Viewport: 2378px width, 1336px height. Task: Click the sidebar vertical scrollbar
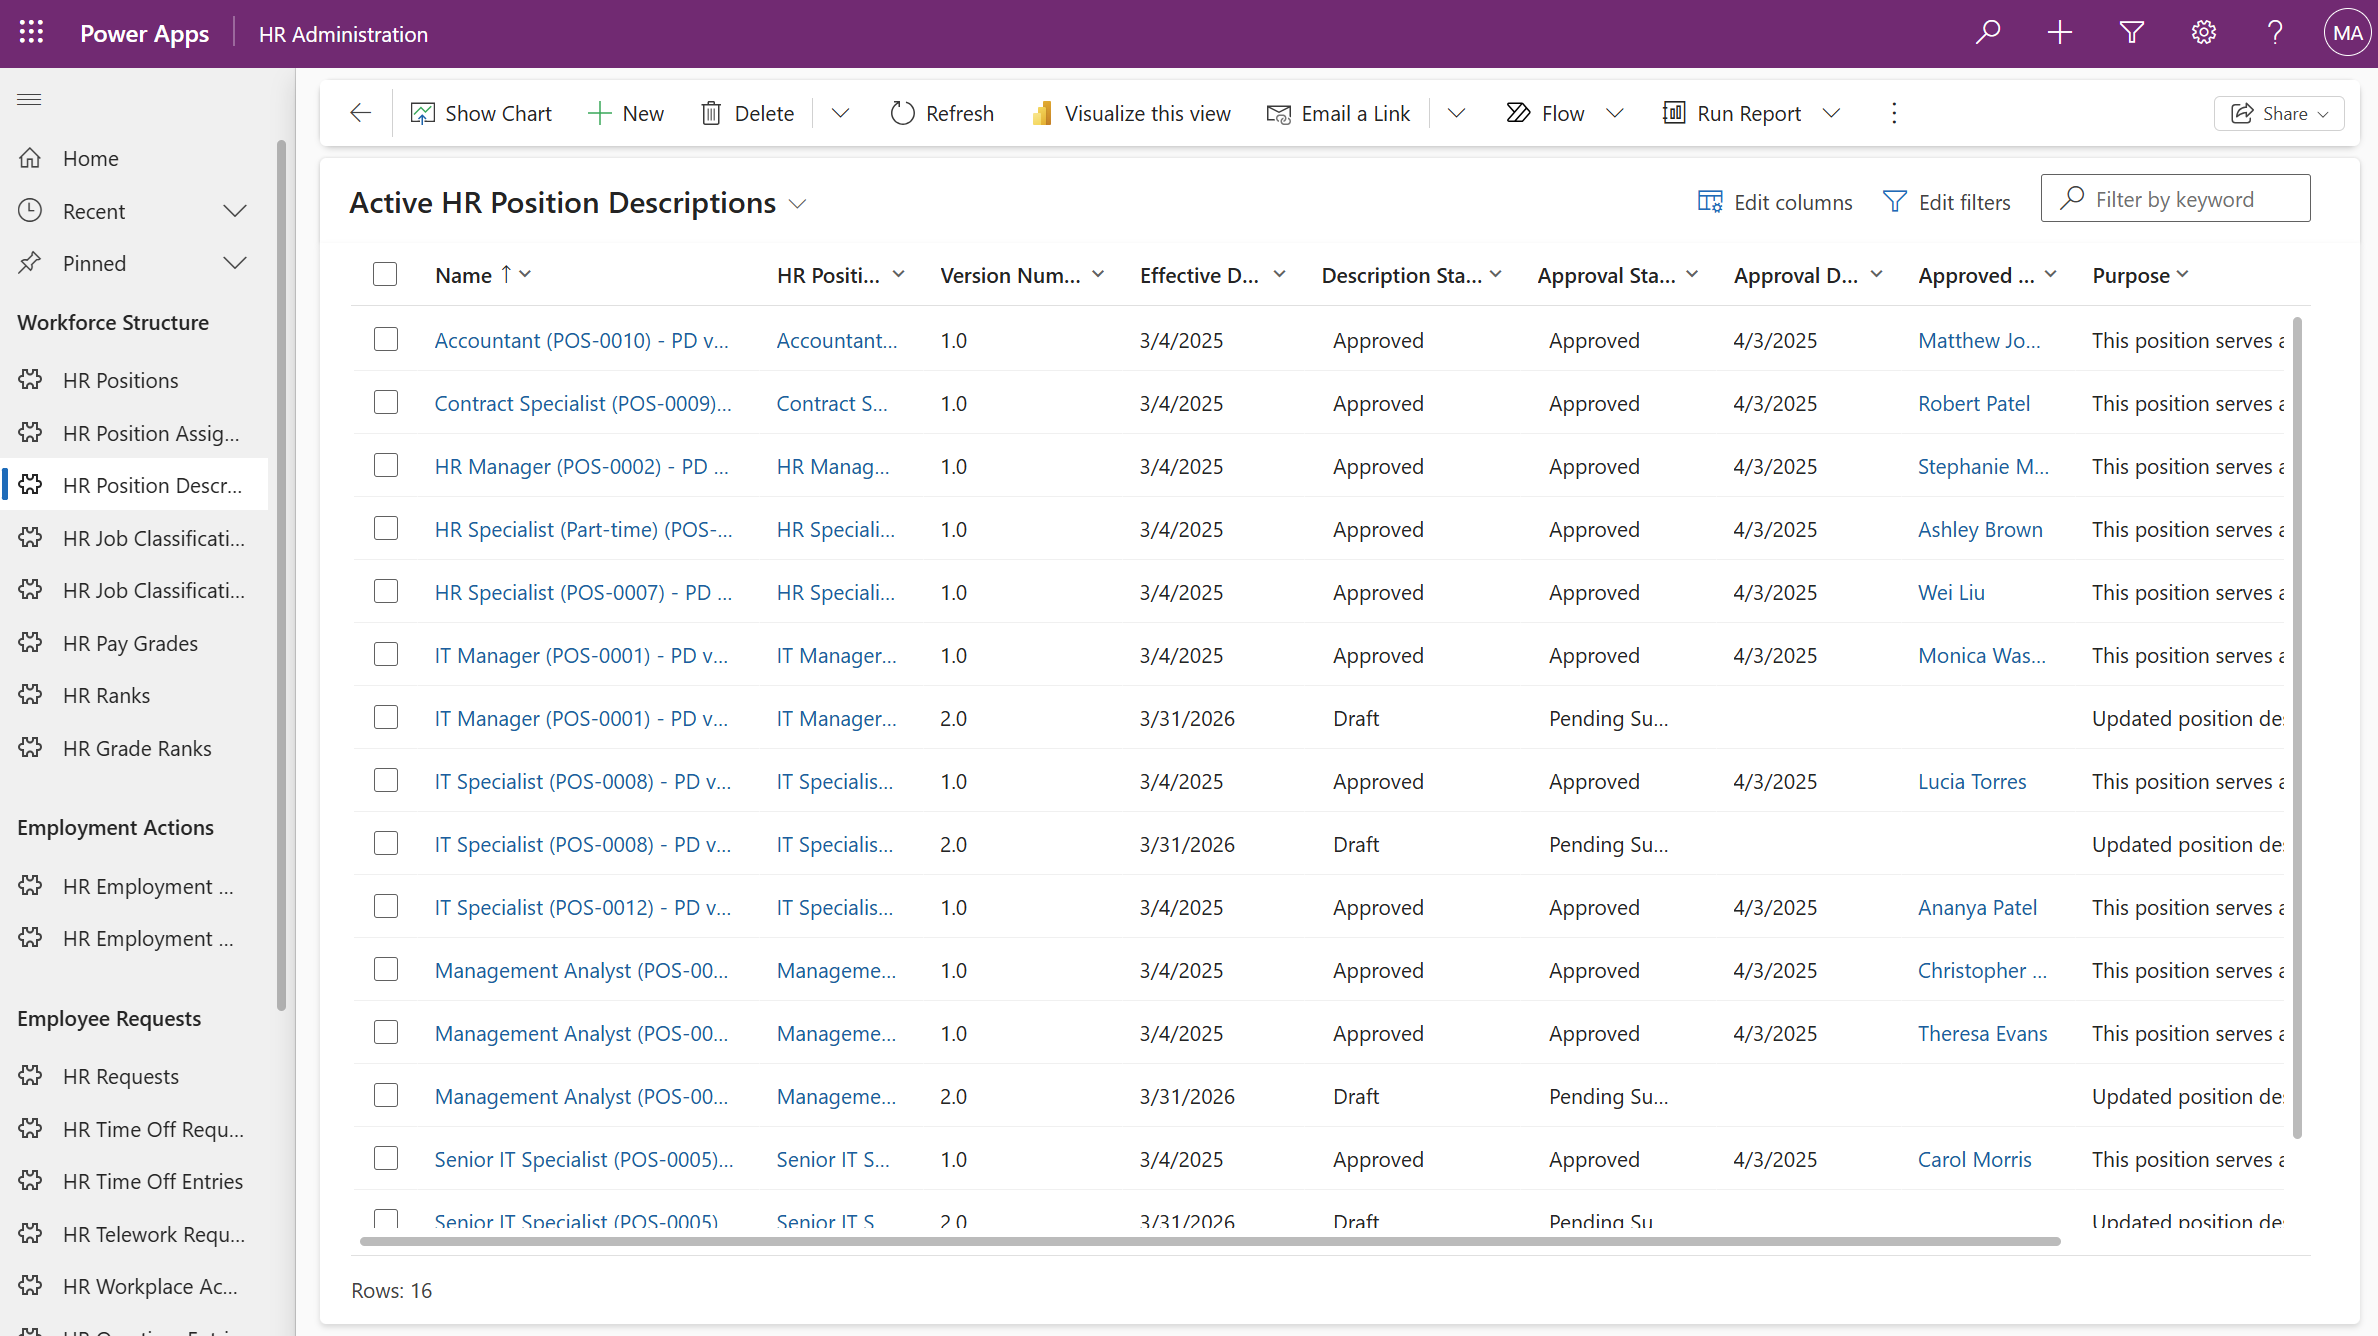point(281,575)
